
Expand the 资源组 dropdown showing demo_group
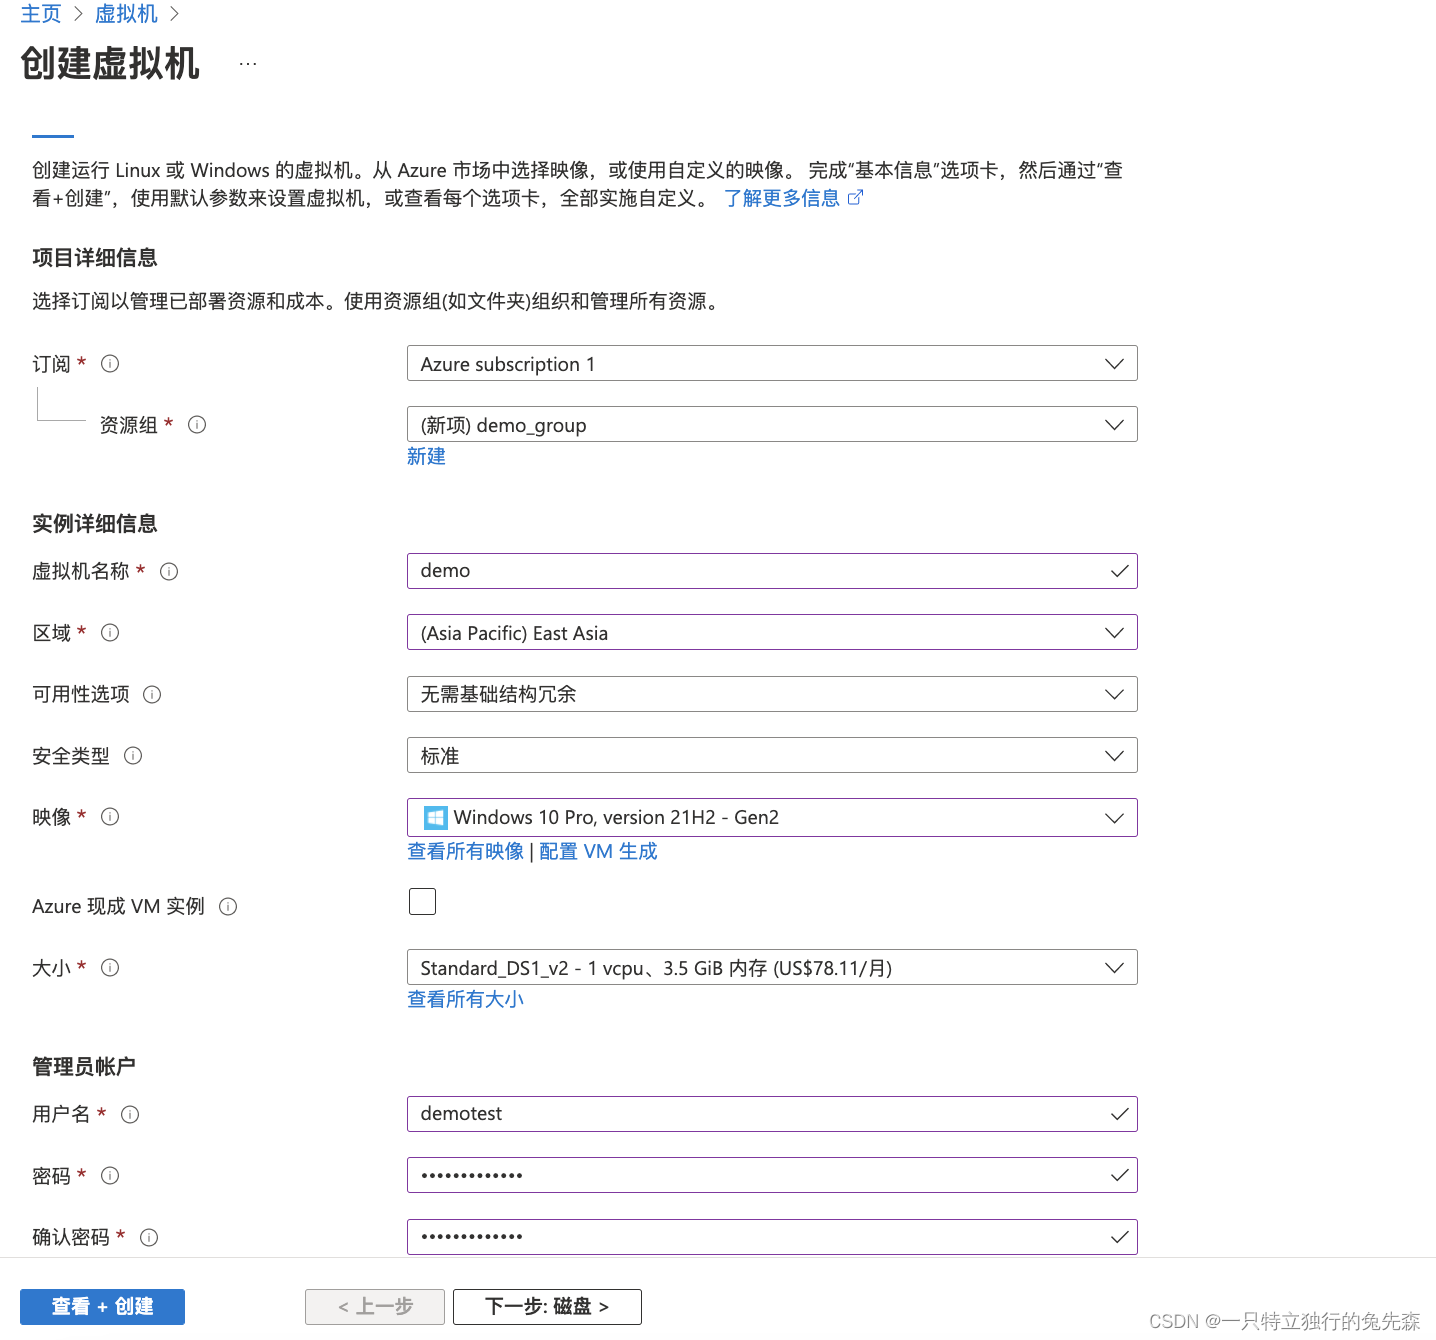(772, 424)
